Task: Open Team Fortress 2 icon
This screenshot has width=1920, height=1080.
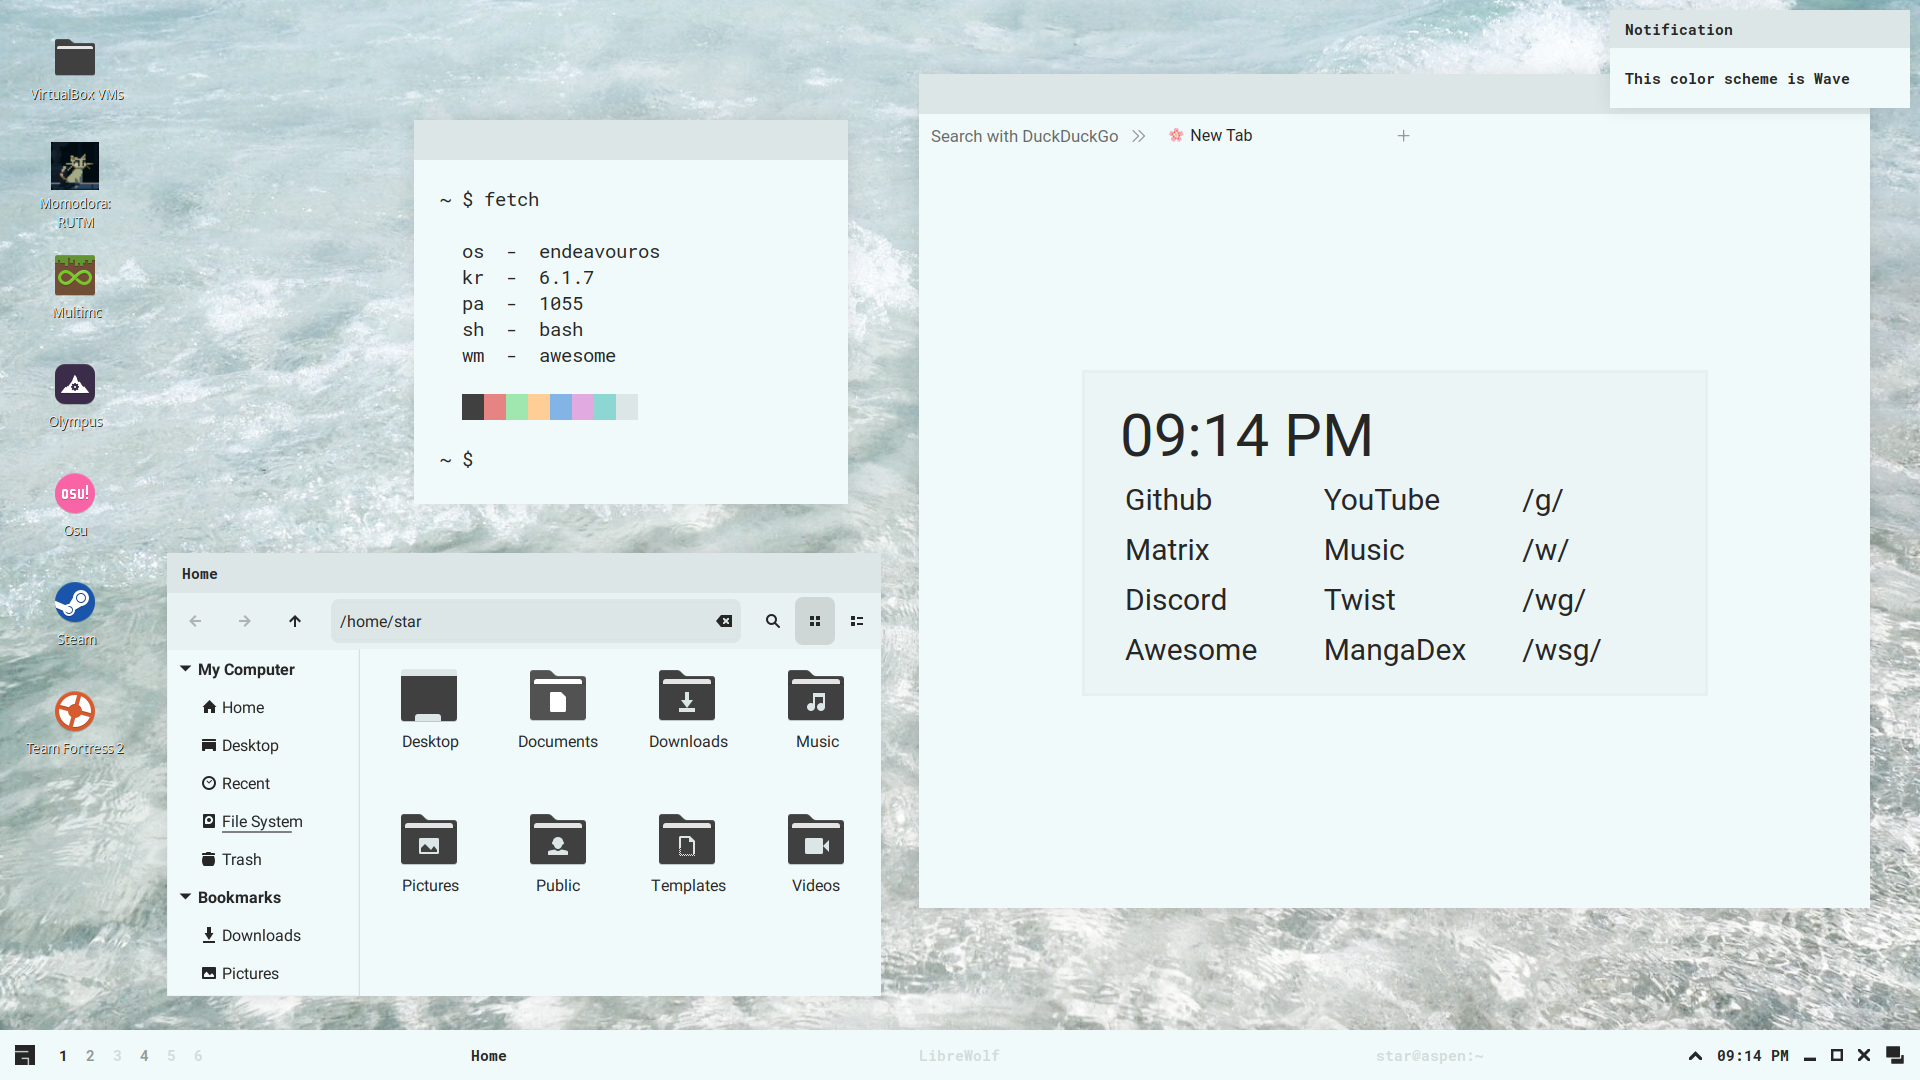Action: pos(74,713)
